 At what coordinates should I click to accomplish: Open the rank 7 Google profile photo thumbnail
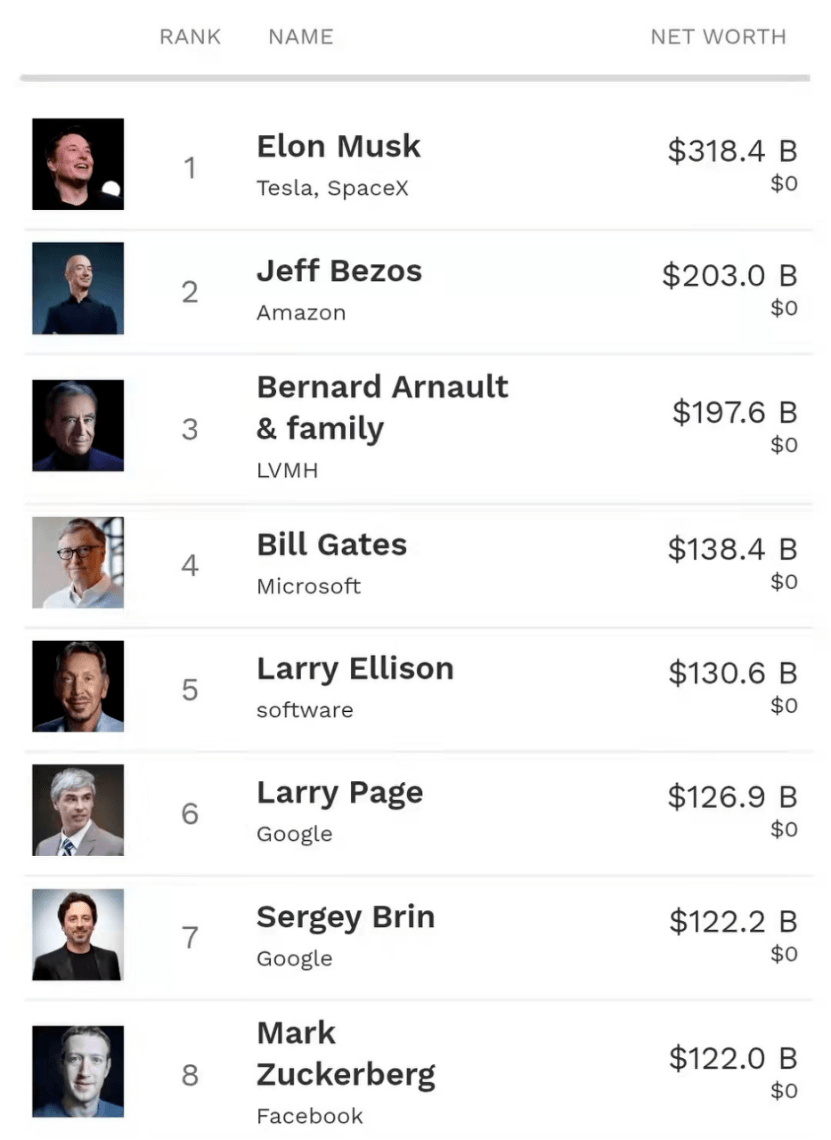tap(78, 935)
